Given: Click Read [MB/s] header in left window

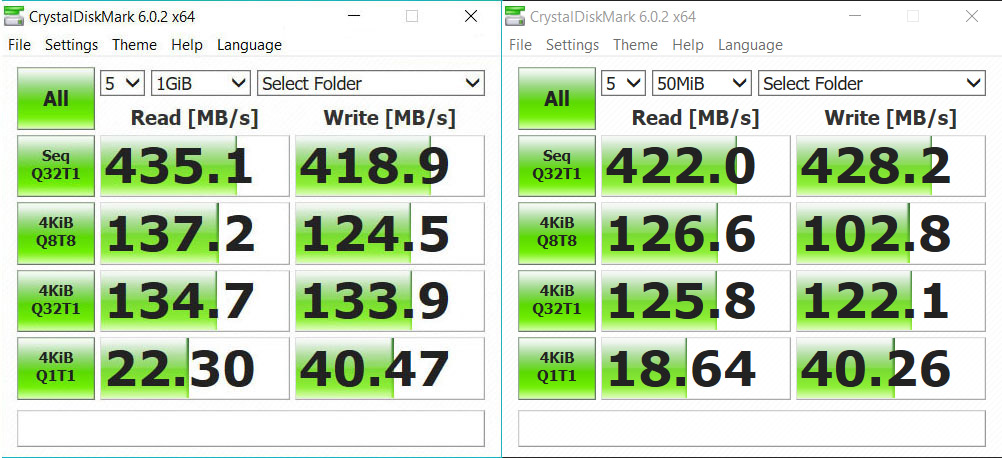Looking at the screenshot, I should [x=194, y=118].
